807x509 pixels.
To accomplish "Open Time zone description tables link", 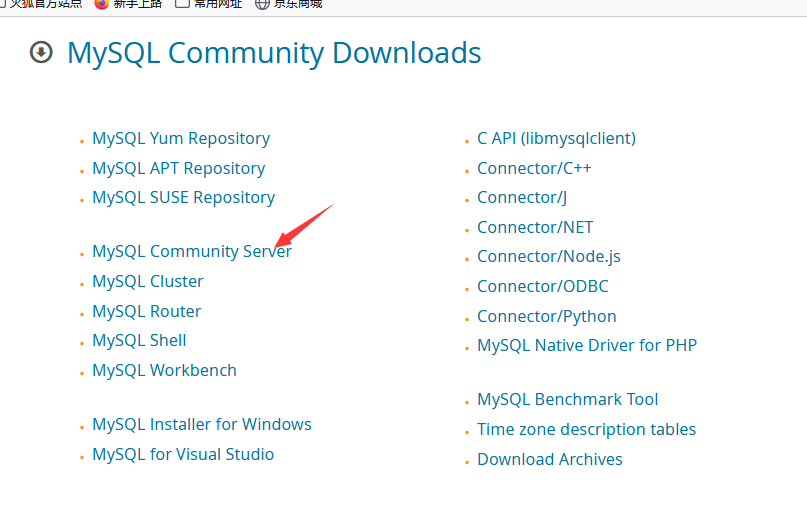I will [586, 430].
